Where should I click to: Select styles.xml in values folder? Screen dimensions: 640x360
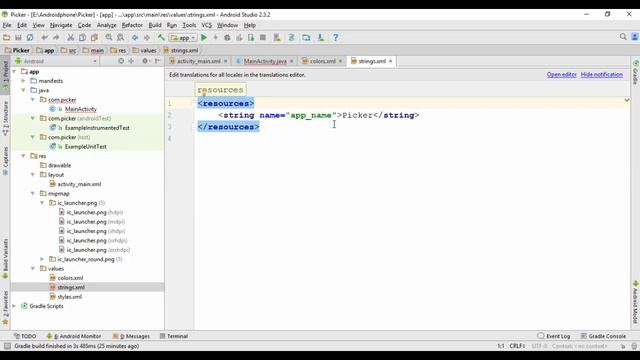tap(69, 297)
